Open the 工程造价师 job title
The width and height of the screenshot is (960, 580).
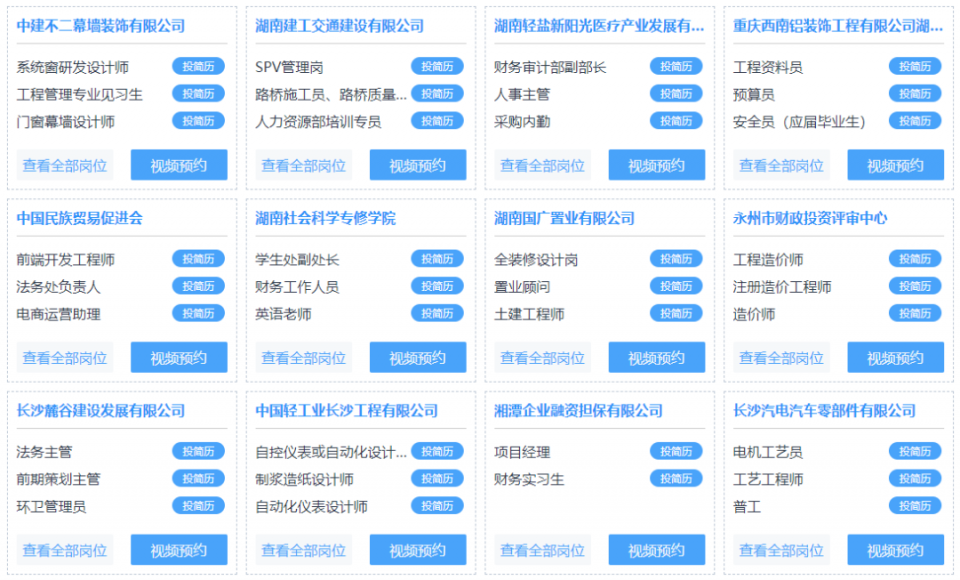pyautogui.click(x=768, y=260)
